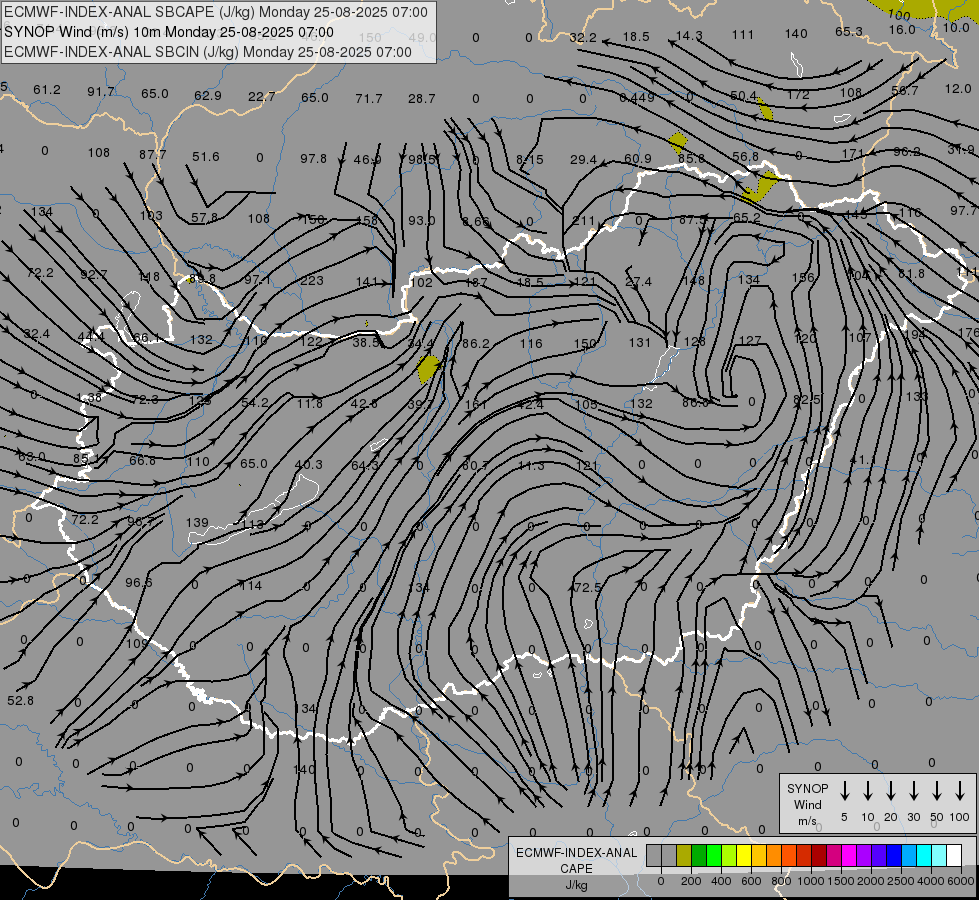Click the grid value 161 on the map

tap(476, 405)
